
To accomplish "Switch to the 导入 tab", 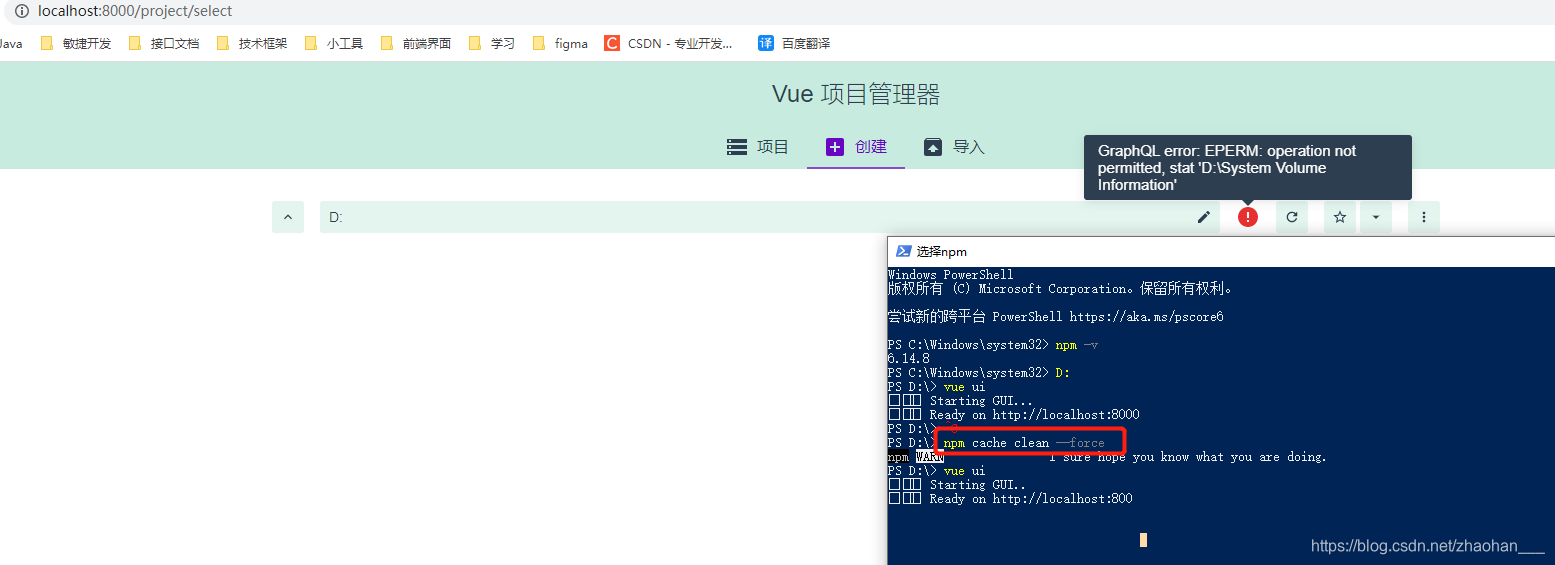I will (954, 147).
